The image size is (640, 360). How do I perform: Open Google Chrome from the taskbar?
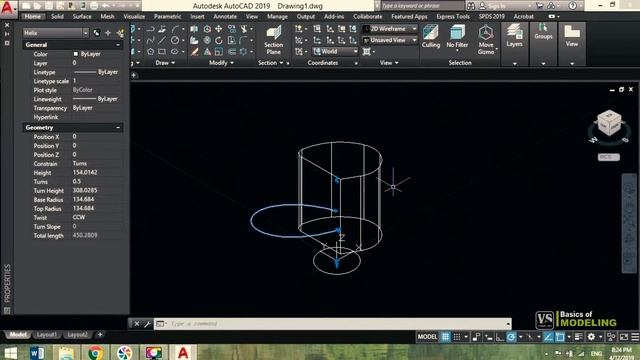(96, 352)
